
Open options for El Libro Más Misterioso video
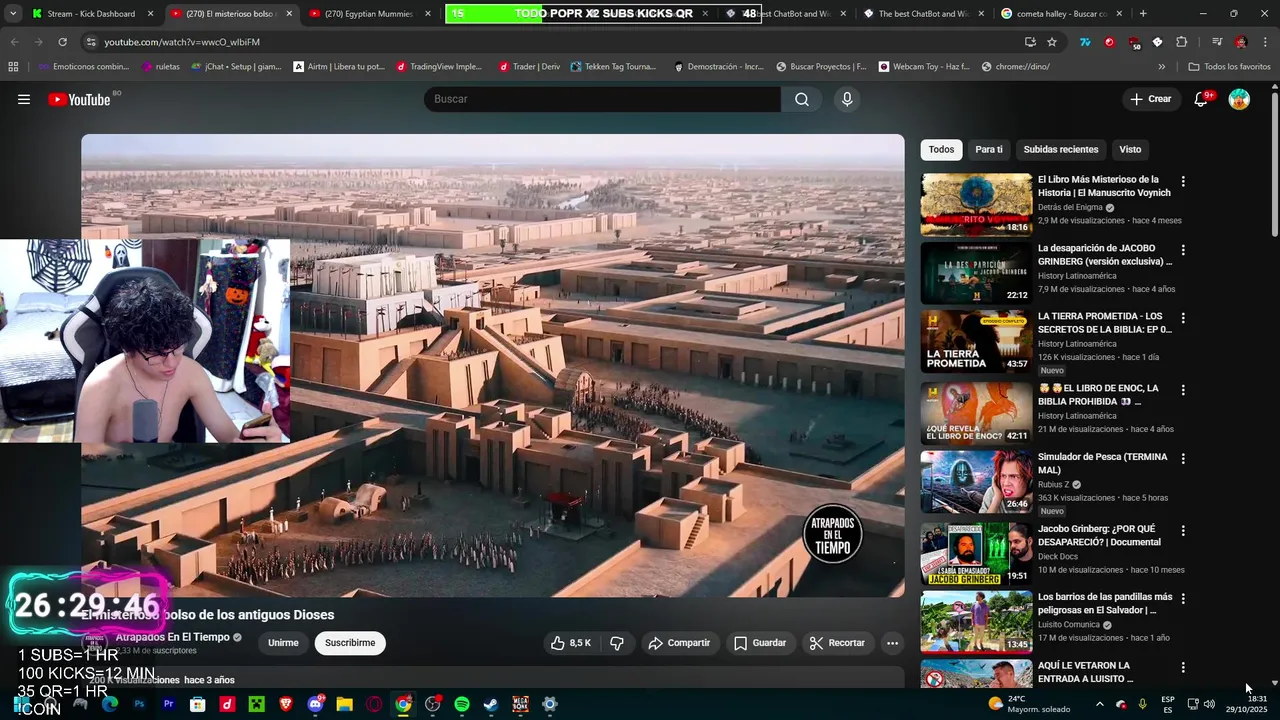(1183, 182)
